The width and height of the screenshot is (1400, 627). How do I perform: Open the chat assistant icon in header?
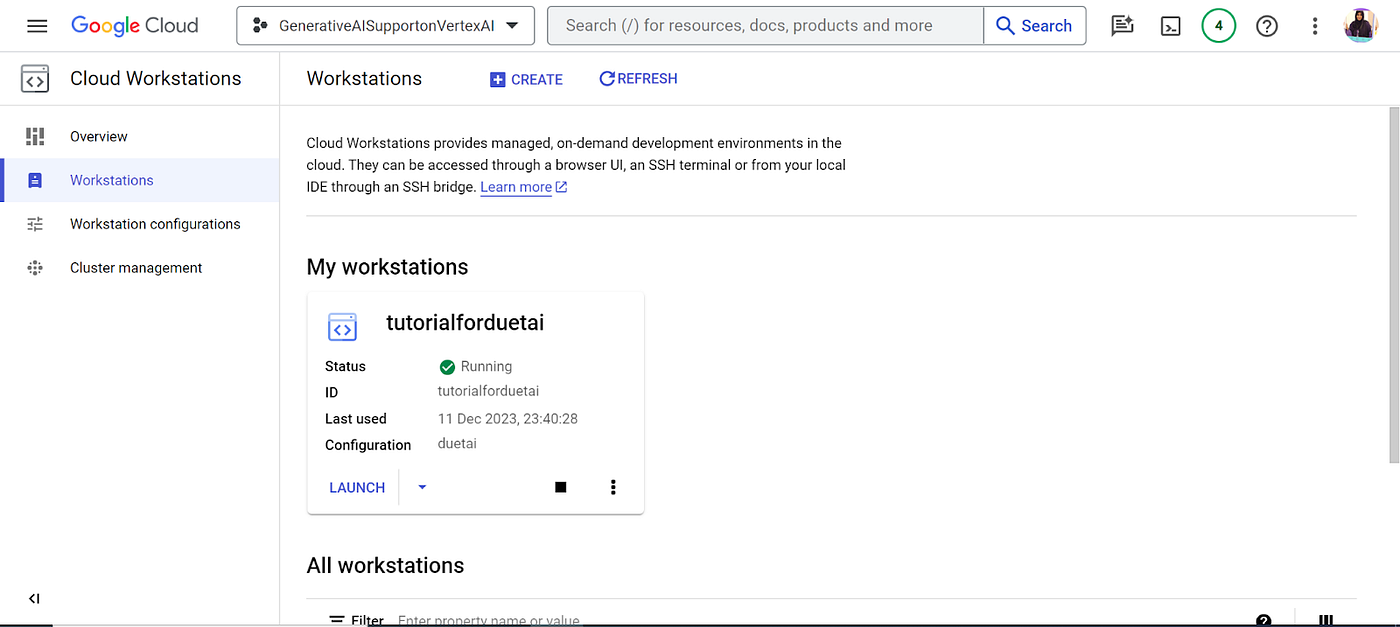pyautogui.click(x=1122, y=26)
